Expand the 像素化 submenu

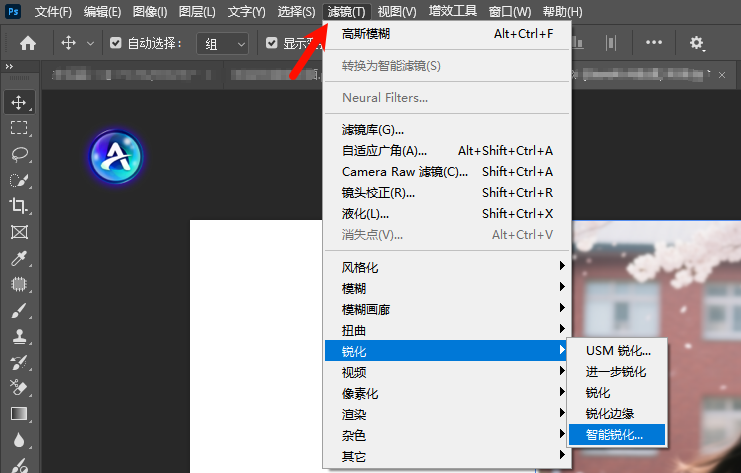[447, 393]
